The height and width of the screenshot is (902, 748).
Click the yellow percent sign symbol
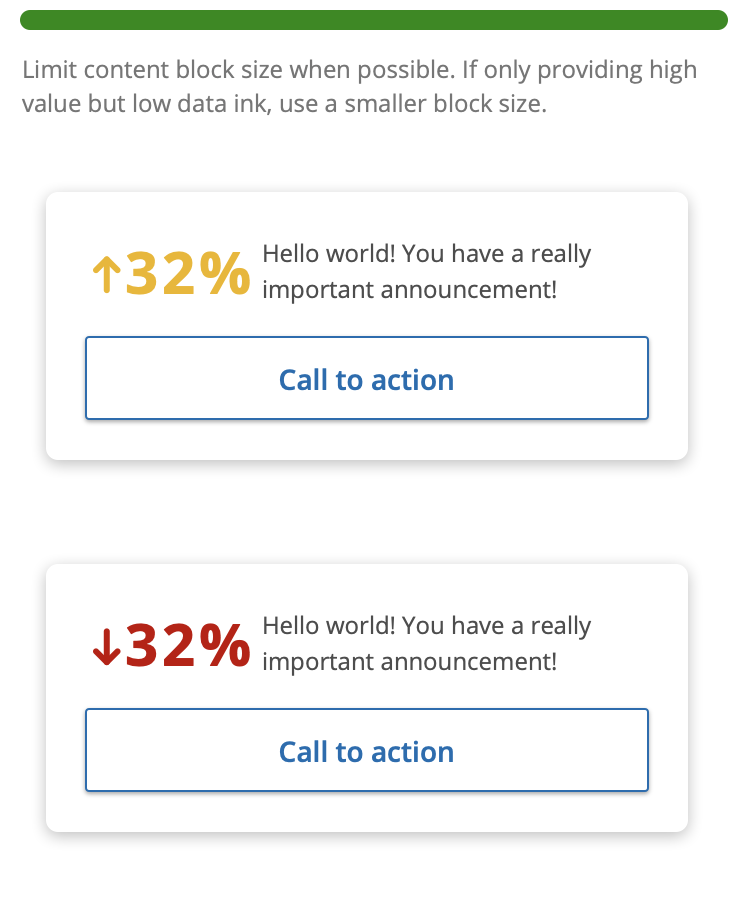pyautogui.click(x=225, y=274)
